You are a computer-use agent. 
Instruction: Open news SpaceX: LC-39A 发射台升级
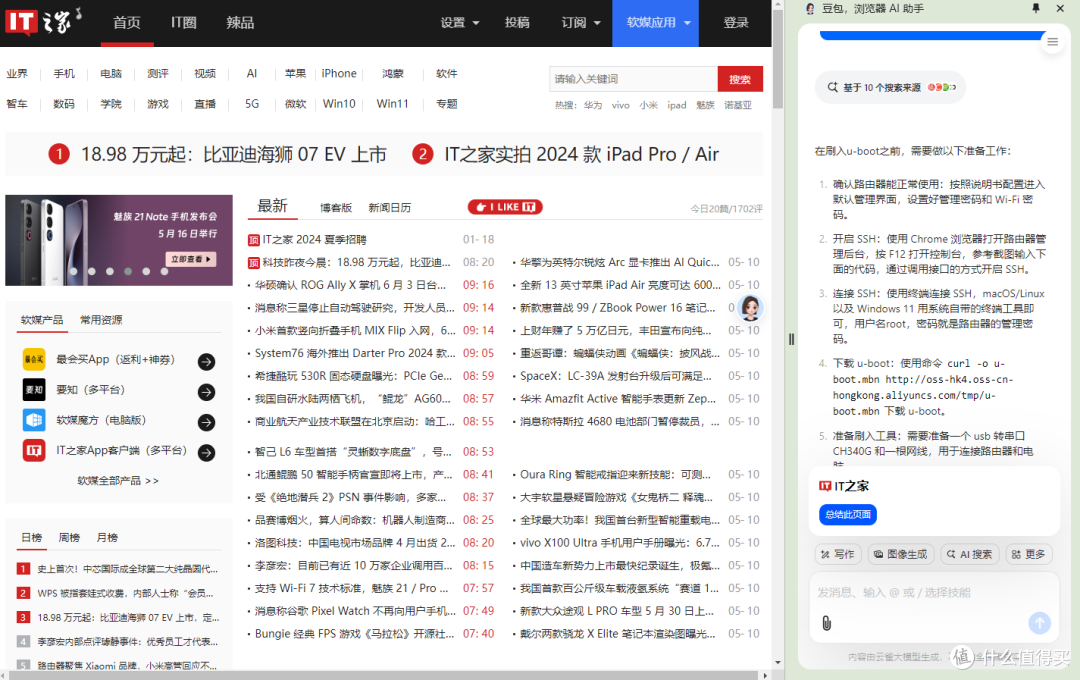(x=616, y=376)
